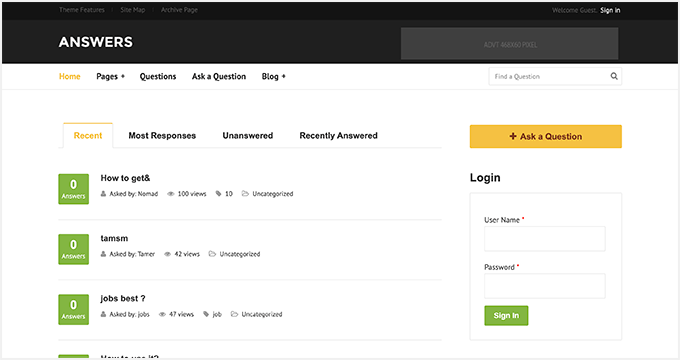Expand the Pages menu

tap(110, 76)
